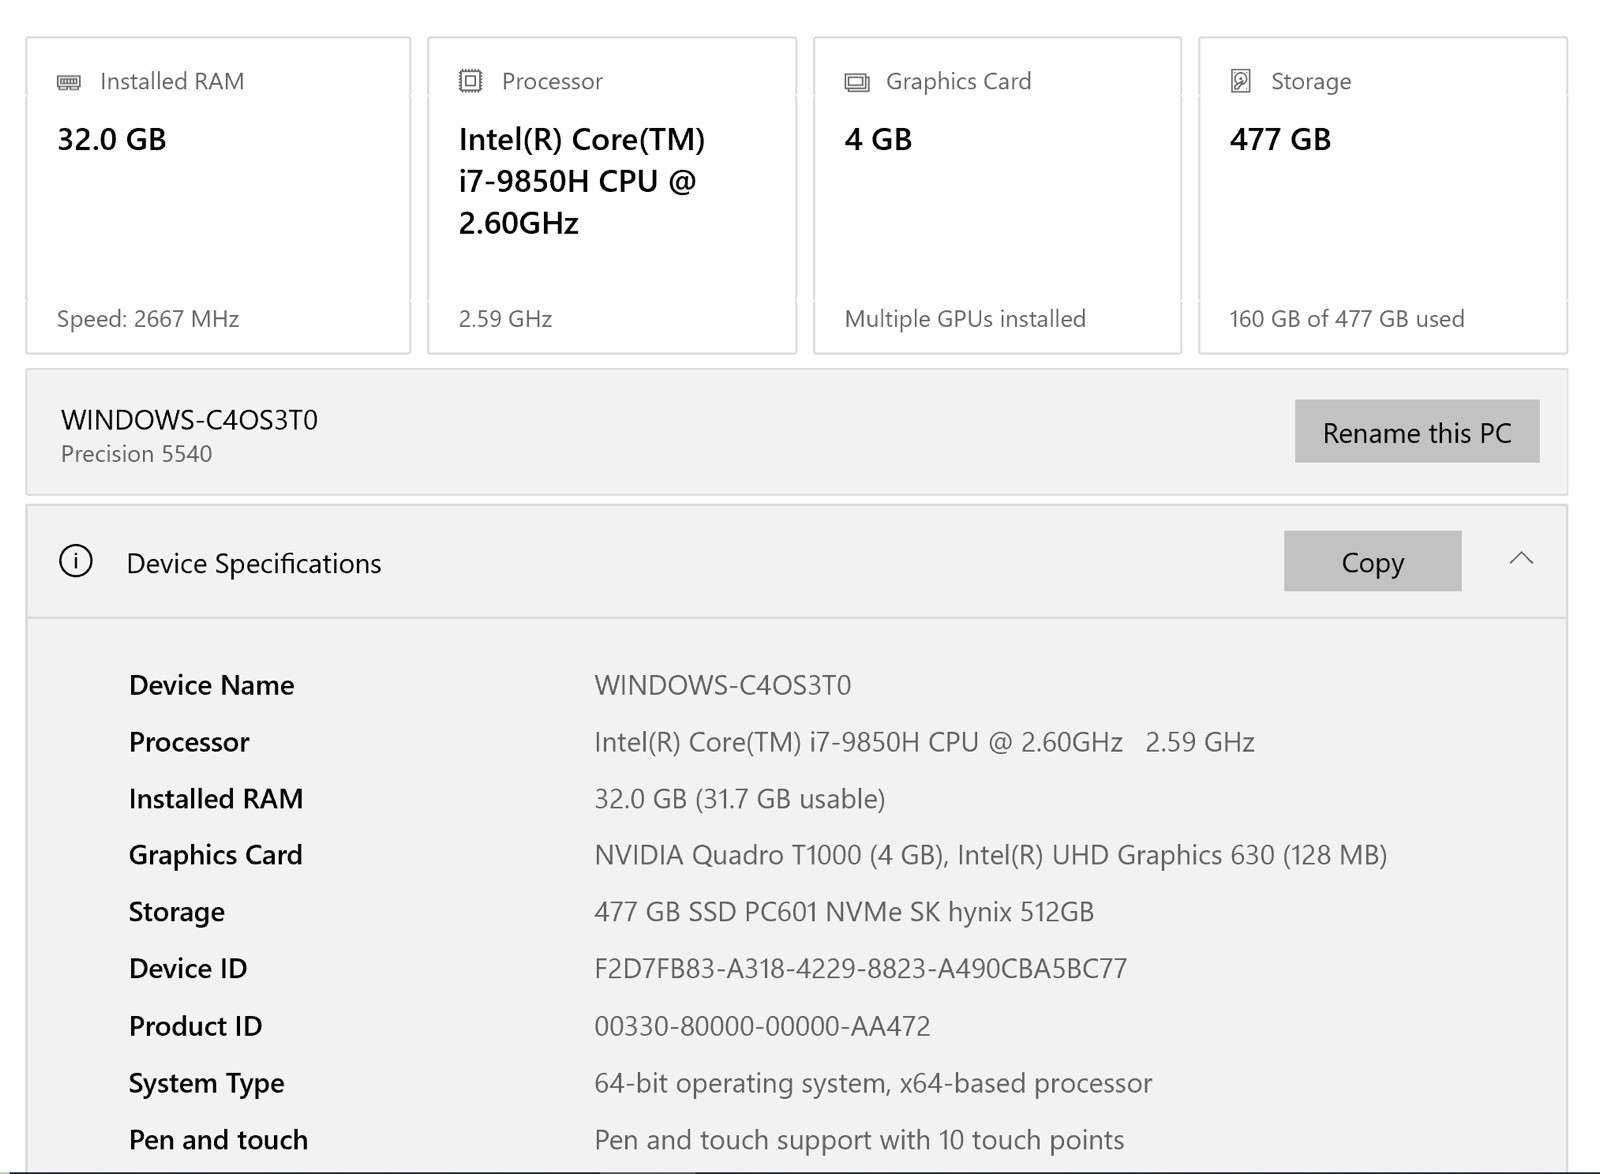Select the WINDOWS-C4OS3T0 Device Name value
Screen dimensions: 1600x1174
(x=723, y=685)
